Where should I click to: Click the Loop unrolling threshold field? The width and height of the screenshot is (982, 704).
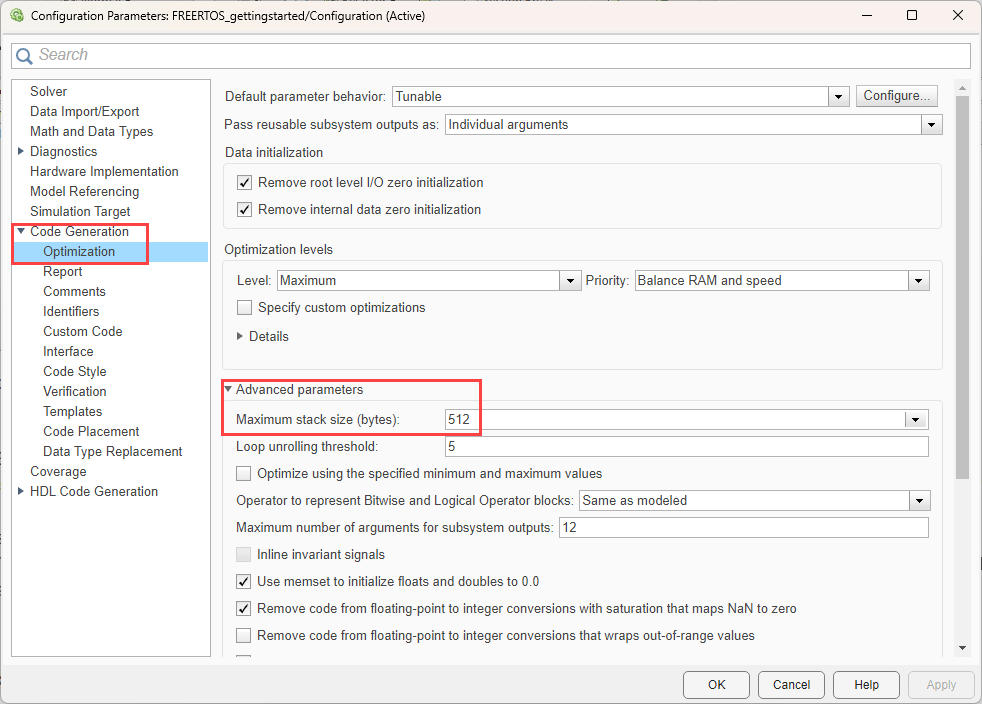click(x=686, y=447)
